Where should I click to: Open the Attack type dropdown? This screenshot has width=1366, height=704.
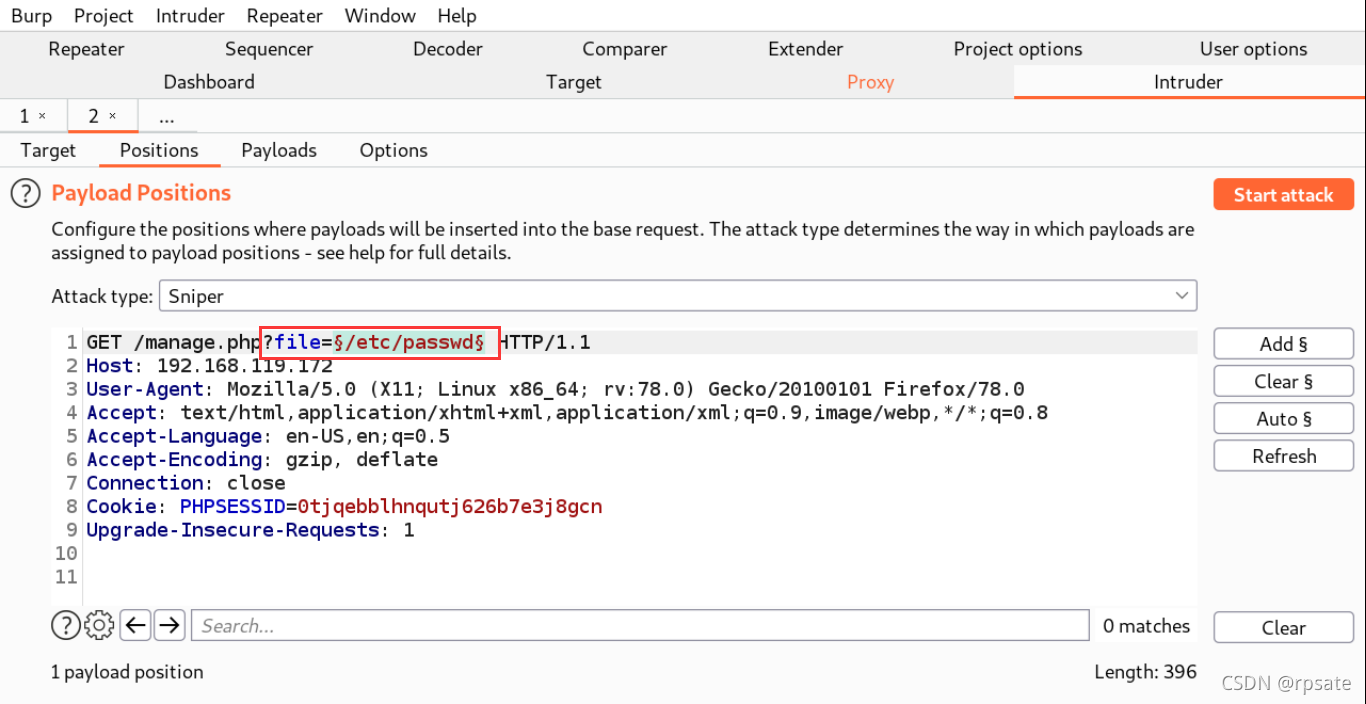(677, 296)
